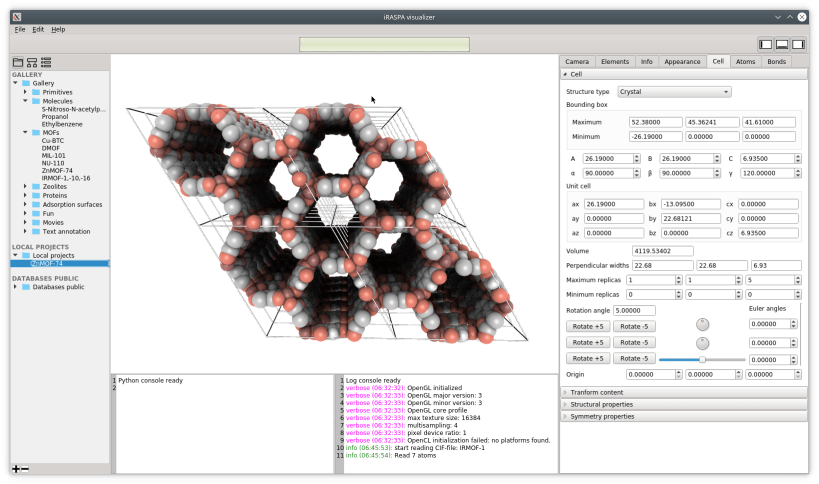
Task: Open the Structure type dropdown
Action: pos(674,91)
